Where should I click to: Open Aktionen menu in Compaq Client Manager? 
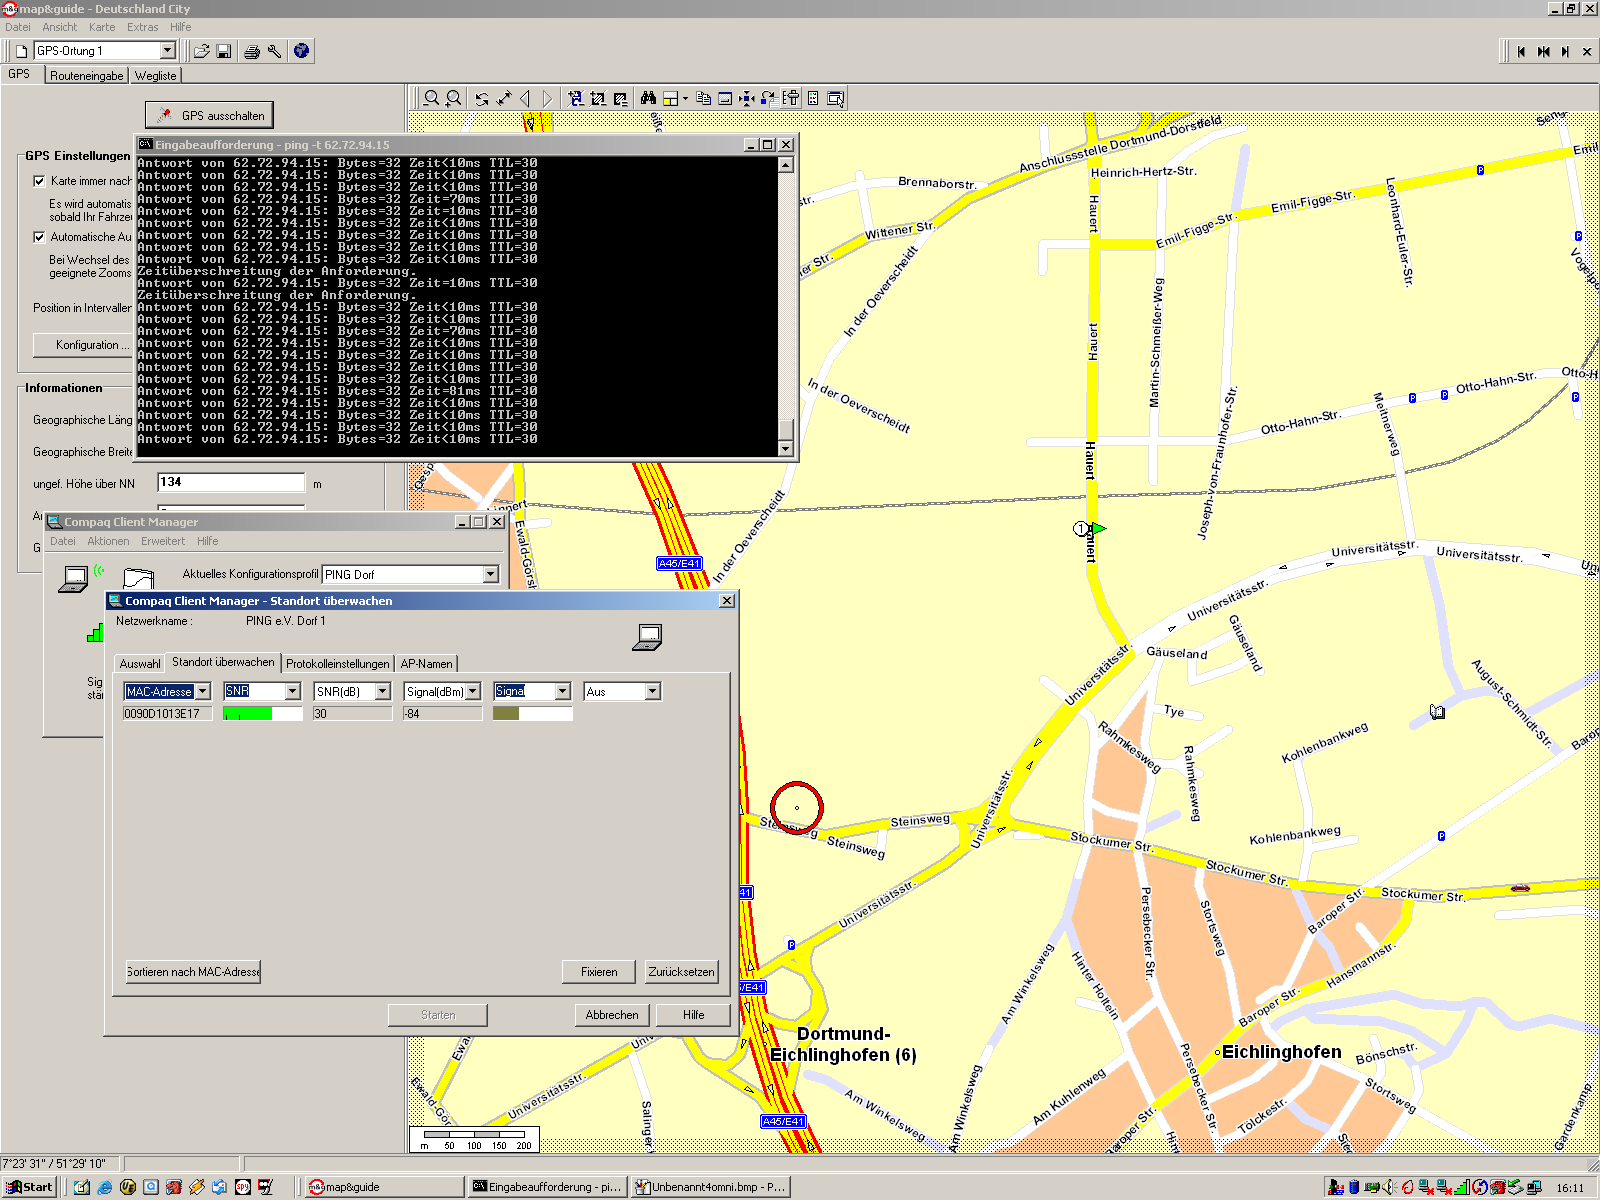click(x=108, y=541)
